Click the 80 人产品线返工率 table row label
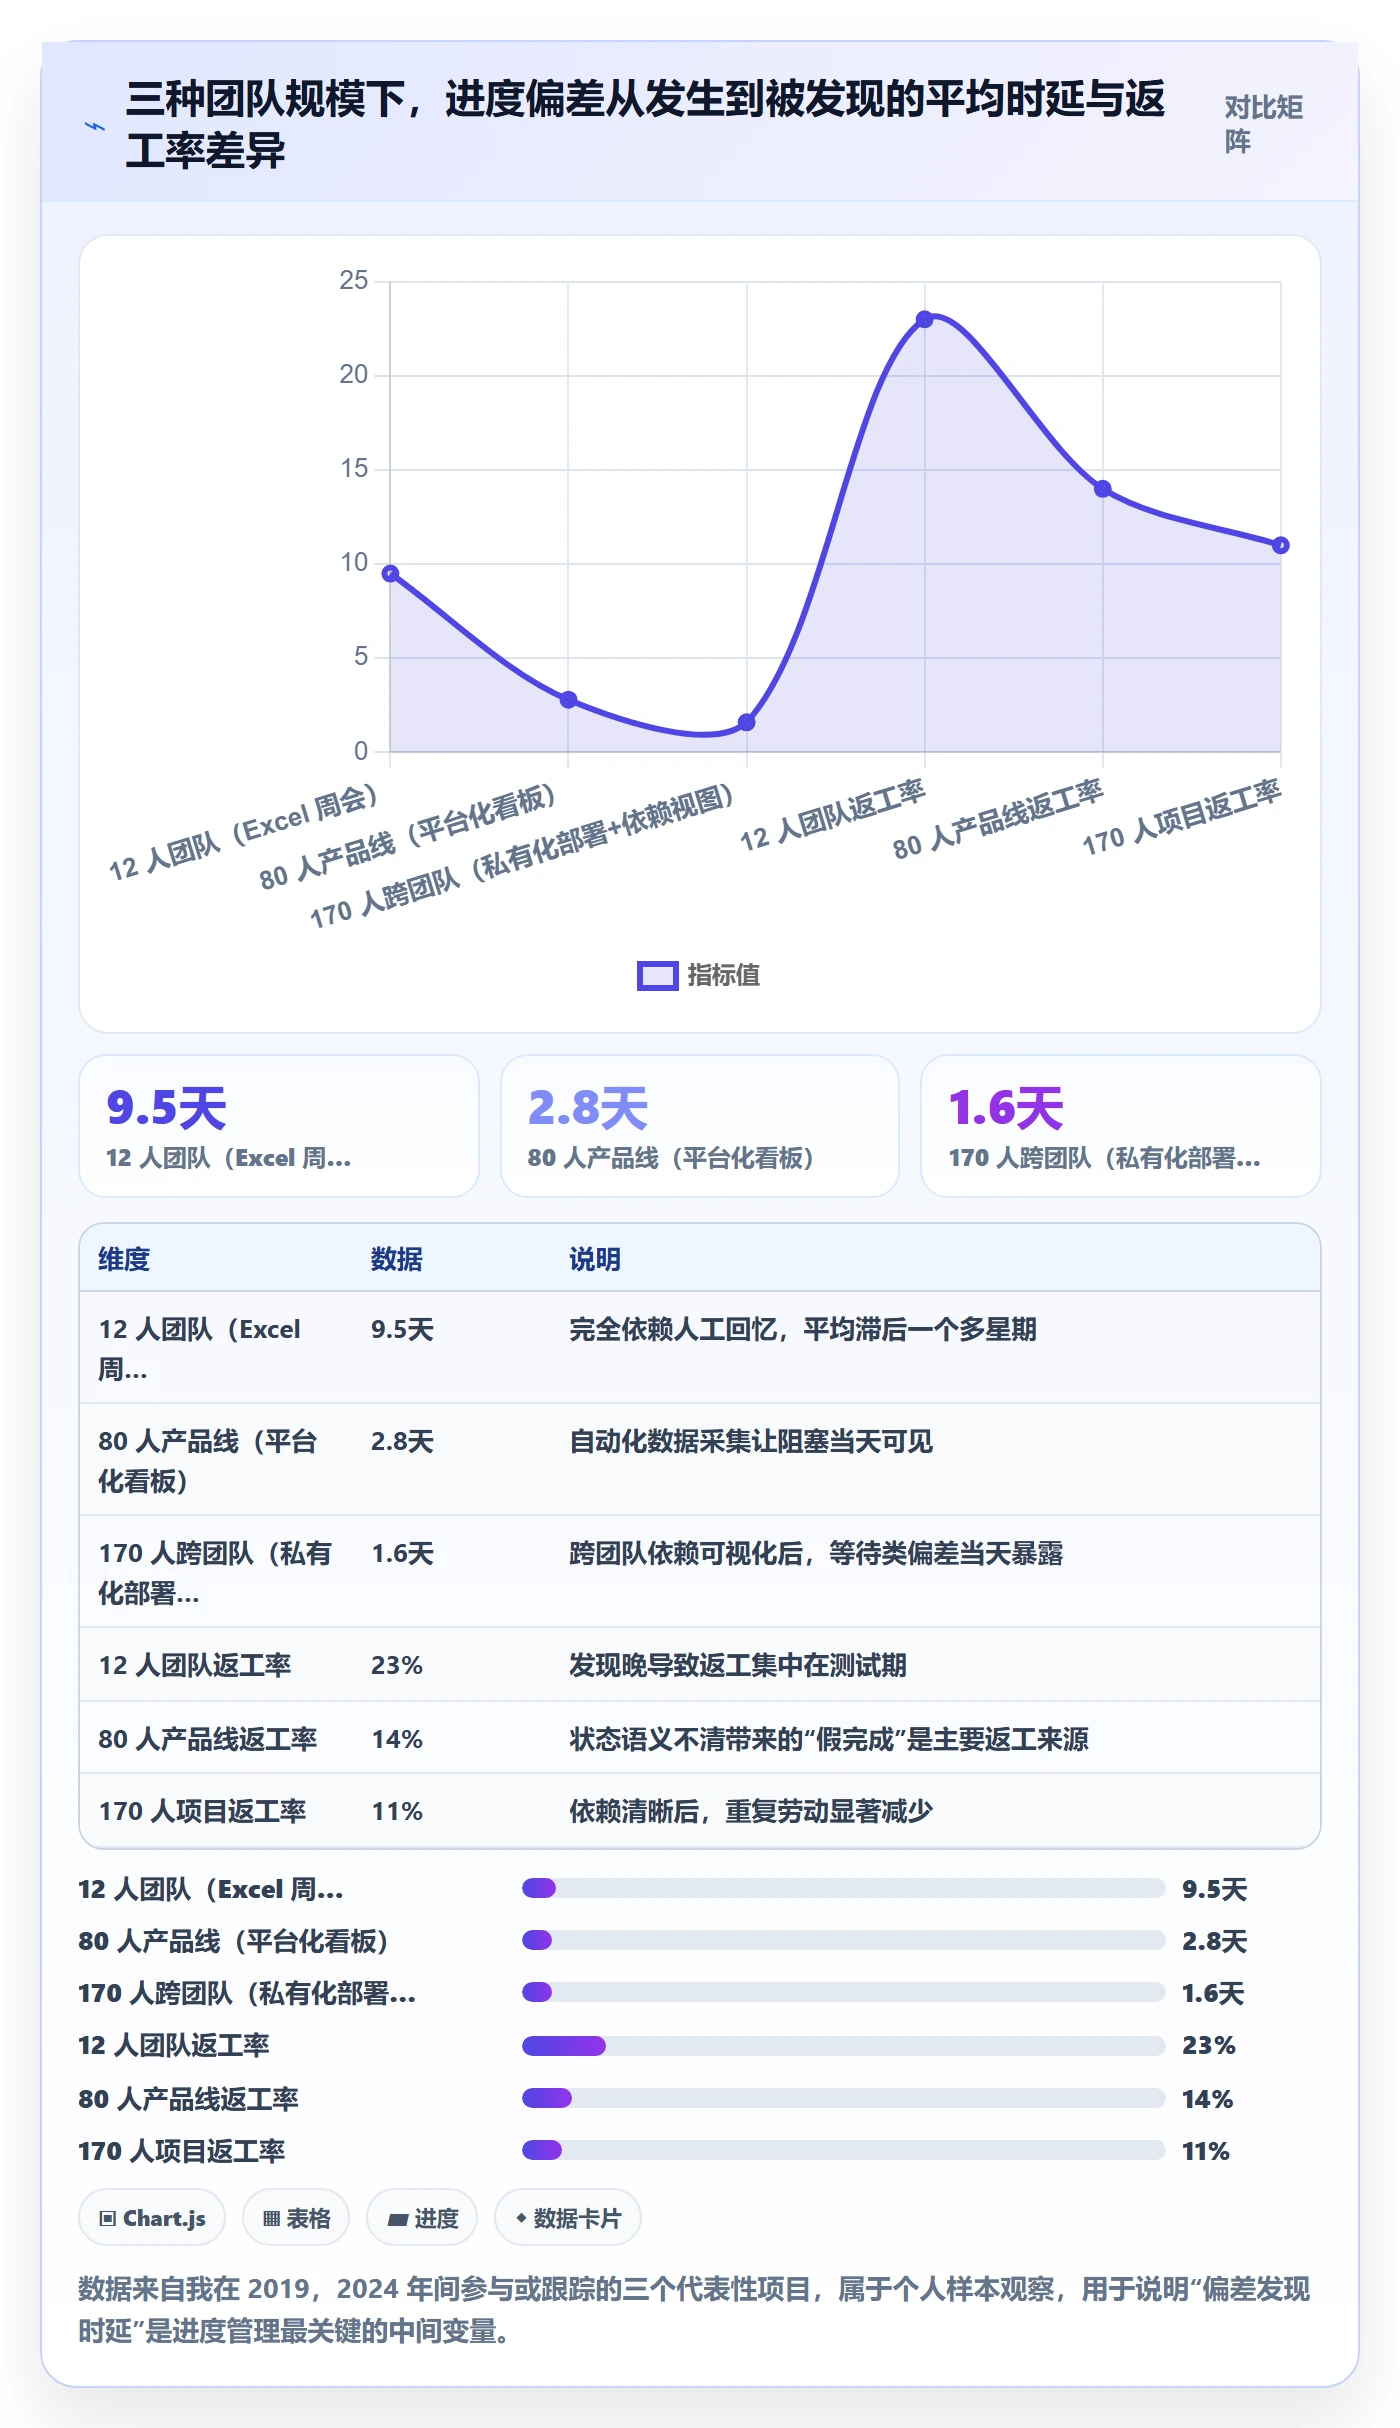This screenshot has width=1400, height=2428. pyautogui.click(x=208, y=1739)
